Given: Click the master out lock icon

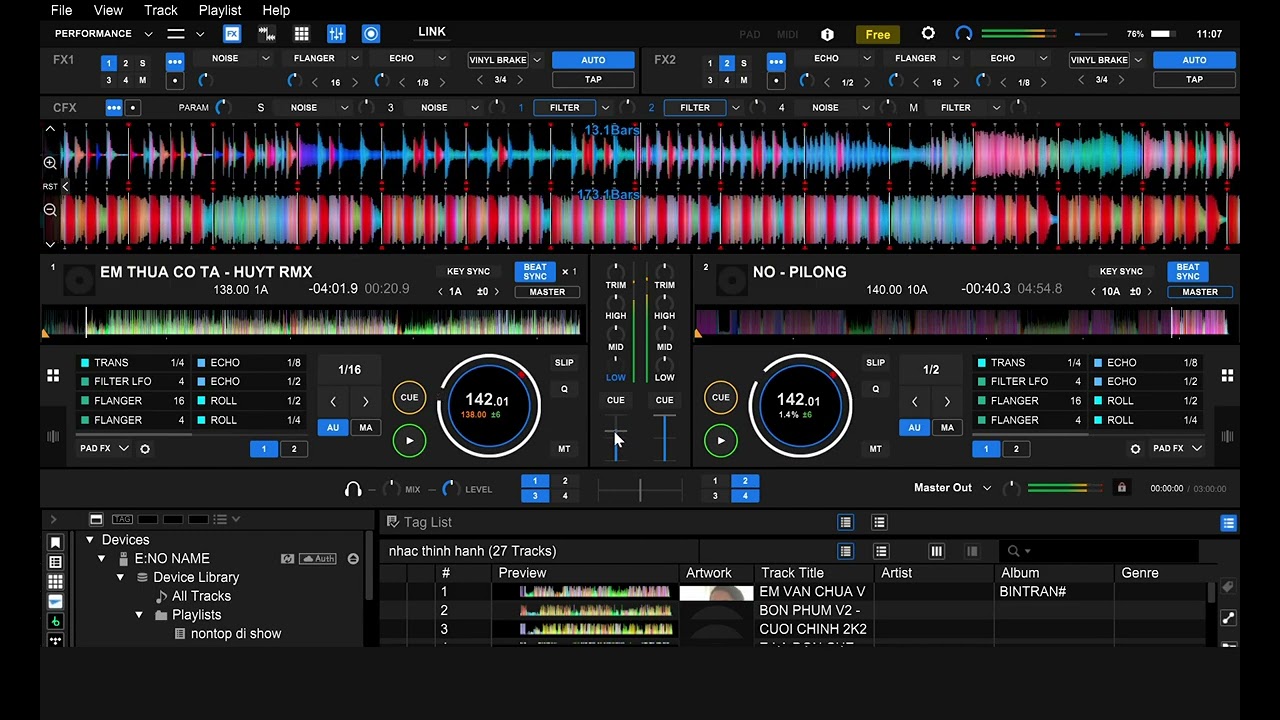Looking at the screenshot, I should tap(1122, 488).
